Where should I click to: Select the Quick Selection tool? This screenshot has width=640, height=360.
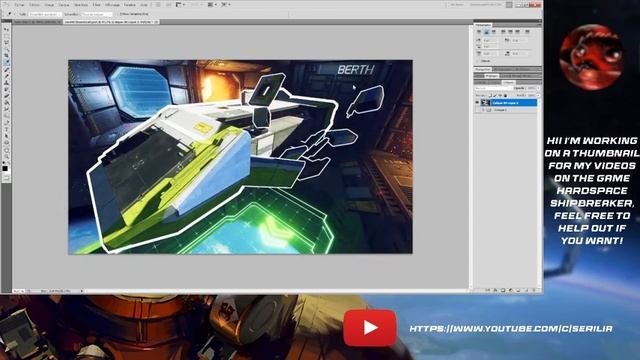[6, 49]
